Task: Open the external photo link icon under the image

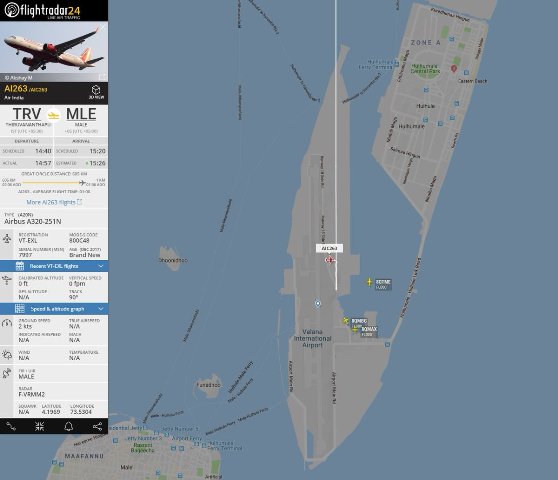Action: pyautogui.click(x=103, y=77)
